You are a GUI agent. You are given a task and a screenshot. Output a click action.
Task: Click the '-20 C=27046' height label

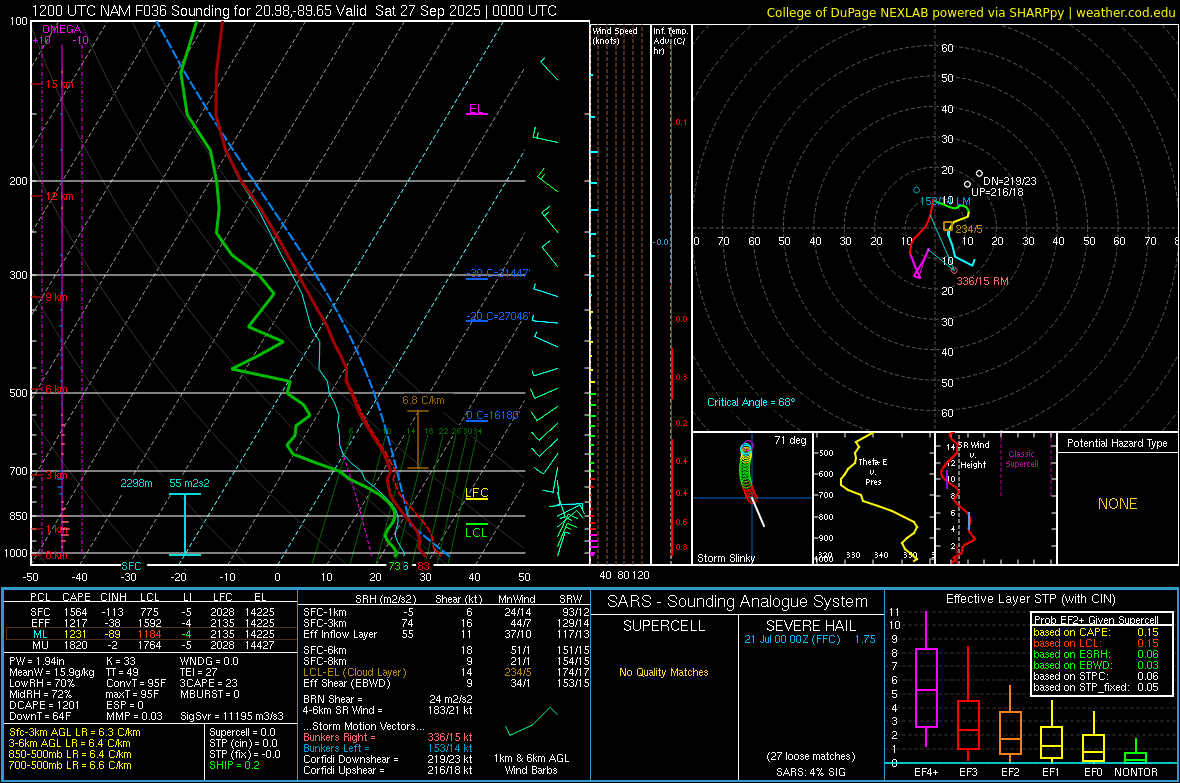coord(498,316)
